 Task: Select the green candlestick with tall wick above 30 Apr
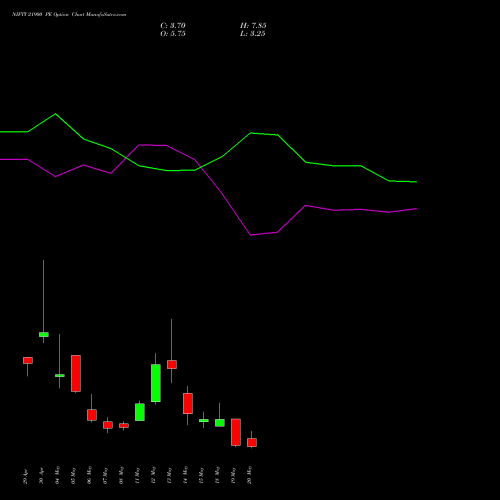pyautogui.click(x=44, y=334)
